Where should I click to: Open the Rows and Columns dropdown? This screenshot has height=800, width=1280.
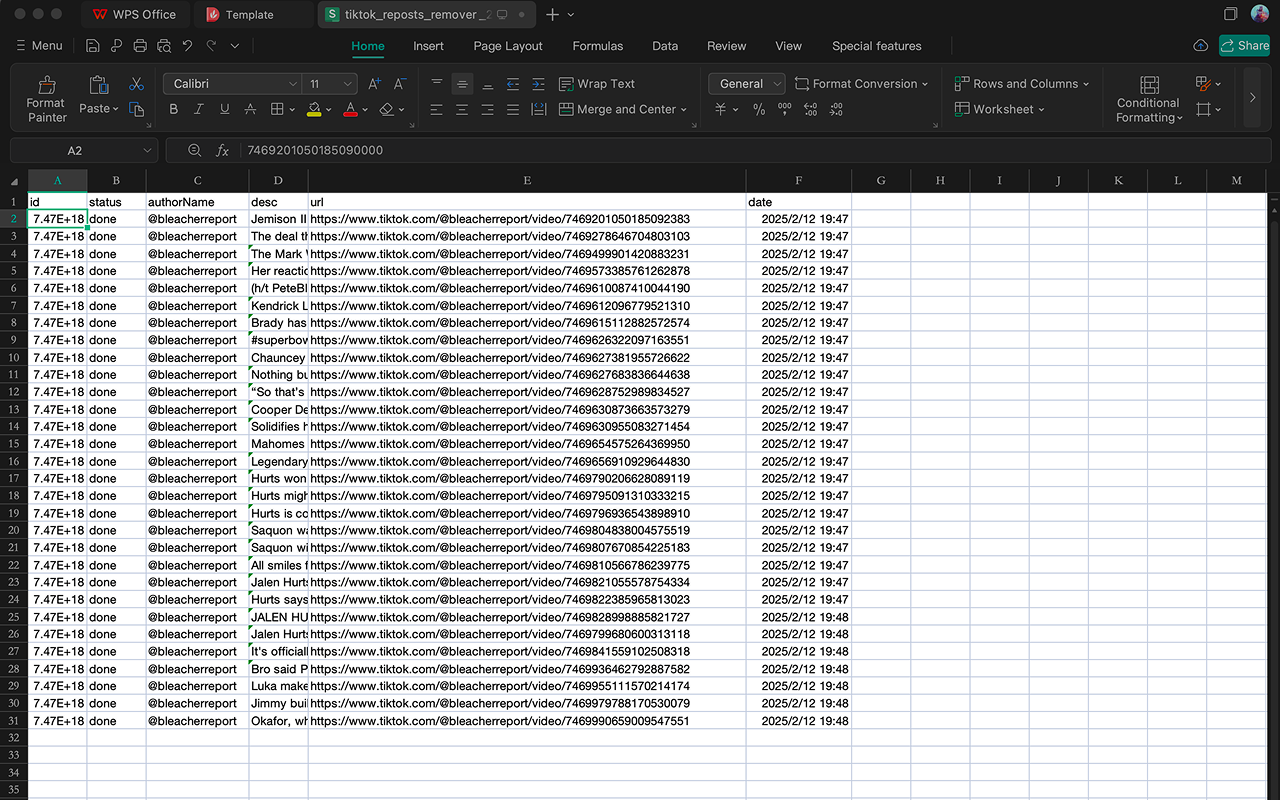1021,84
